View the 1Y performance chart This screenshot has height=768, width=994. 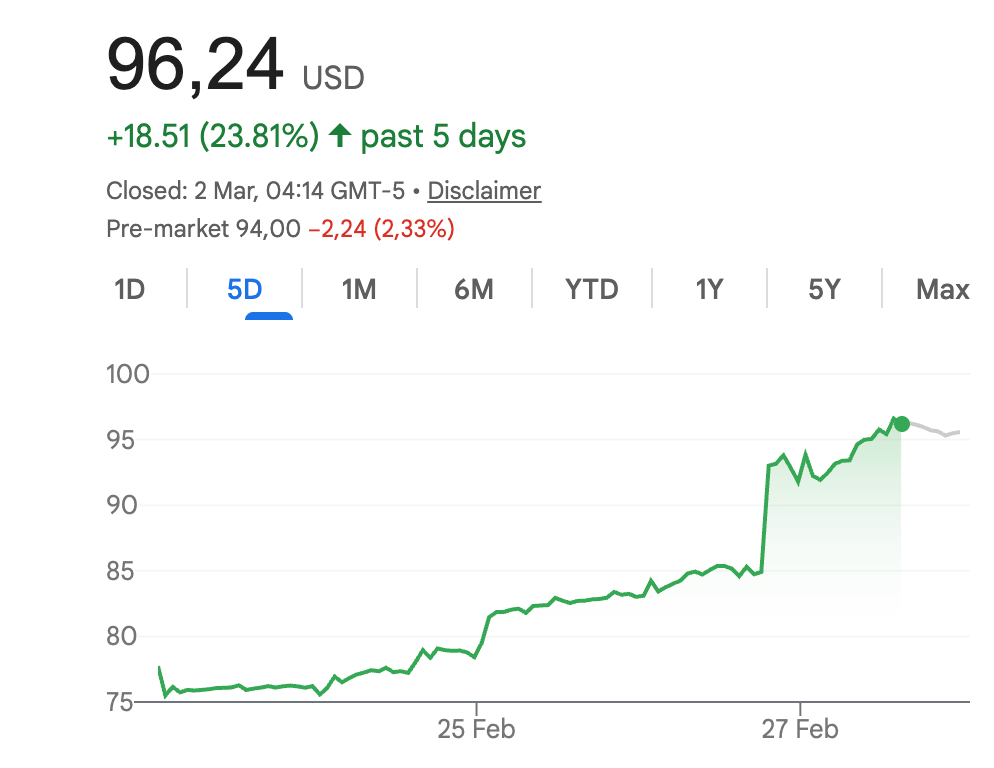click(708, 289)
